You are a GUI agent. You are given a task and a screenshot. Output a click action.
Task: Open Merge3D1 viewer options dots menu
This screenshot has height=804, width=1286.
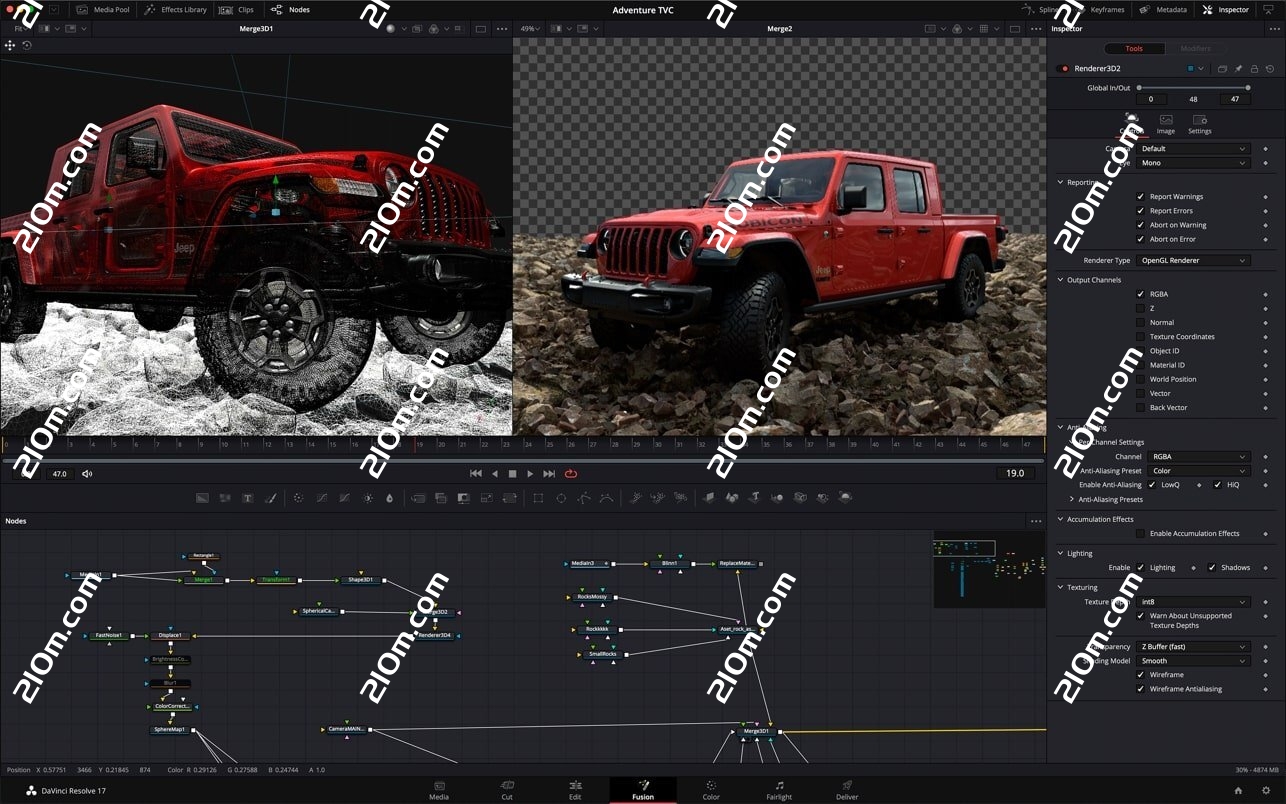point(502,29)
